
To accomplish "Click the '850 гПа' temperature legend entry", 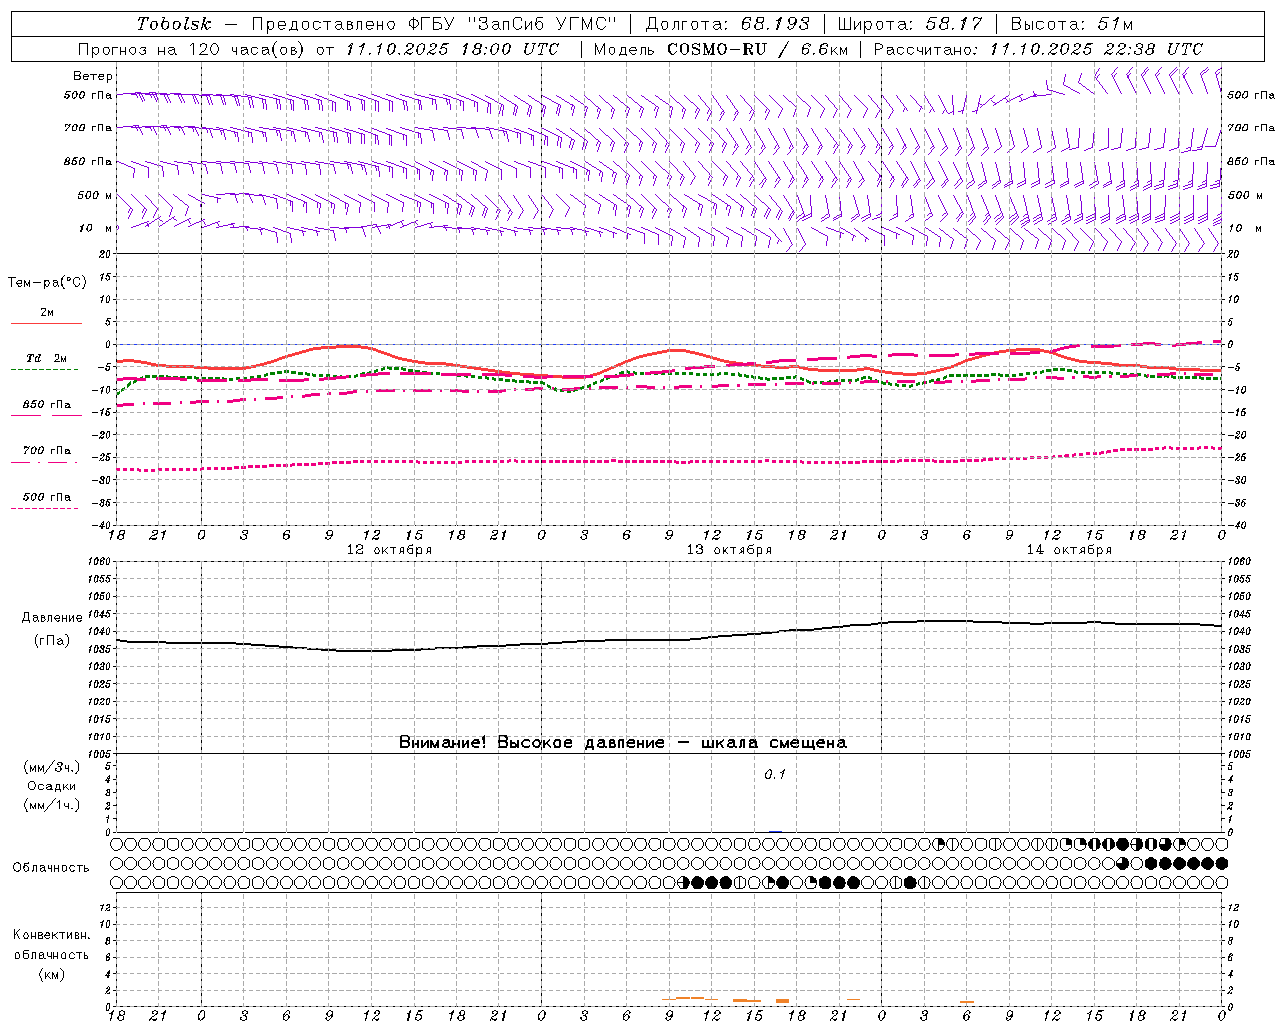I will coord(46,405).
